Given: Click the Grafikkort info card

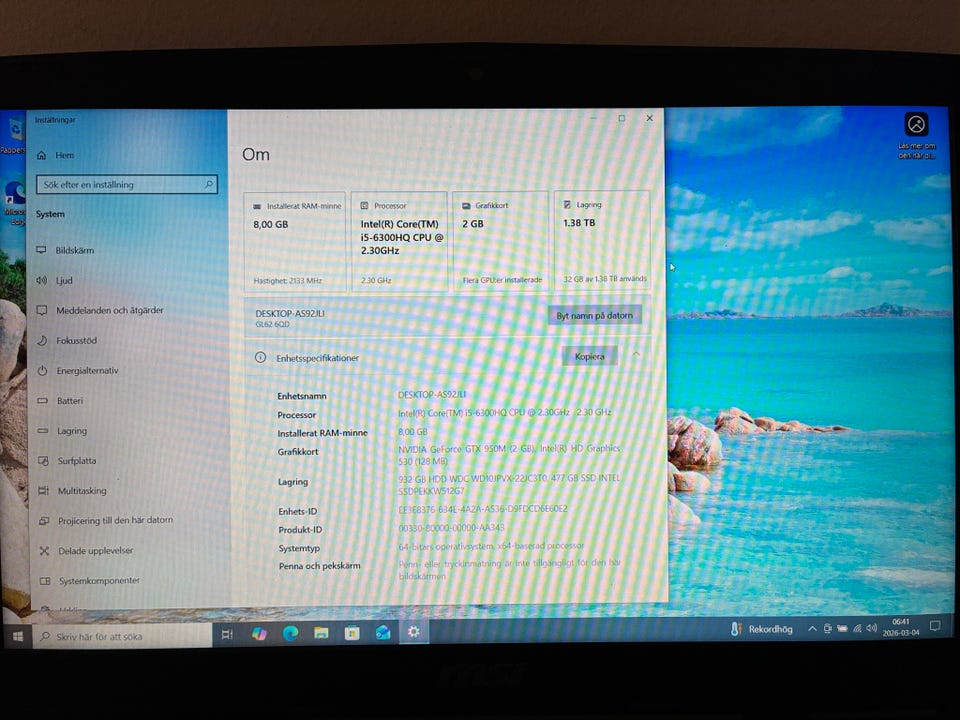Looking at the screenshot, I should [x=501, y=241].
